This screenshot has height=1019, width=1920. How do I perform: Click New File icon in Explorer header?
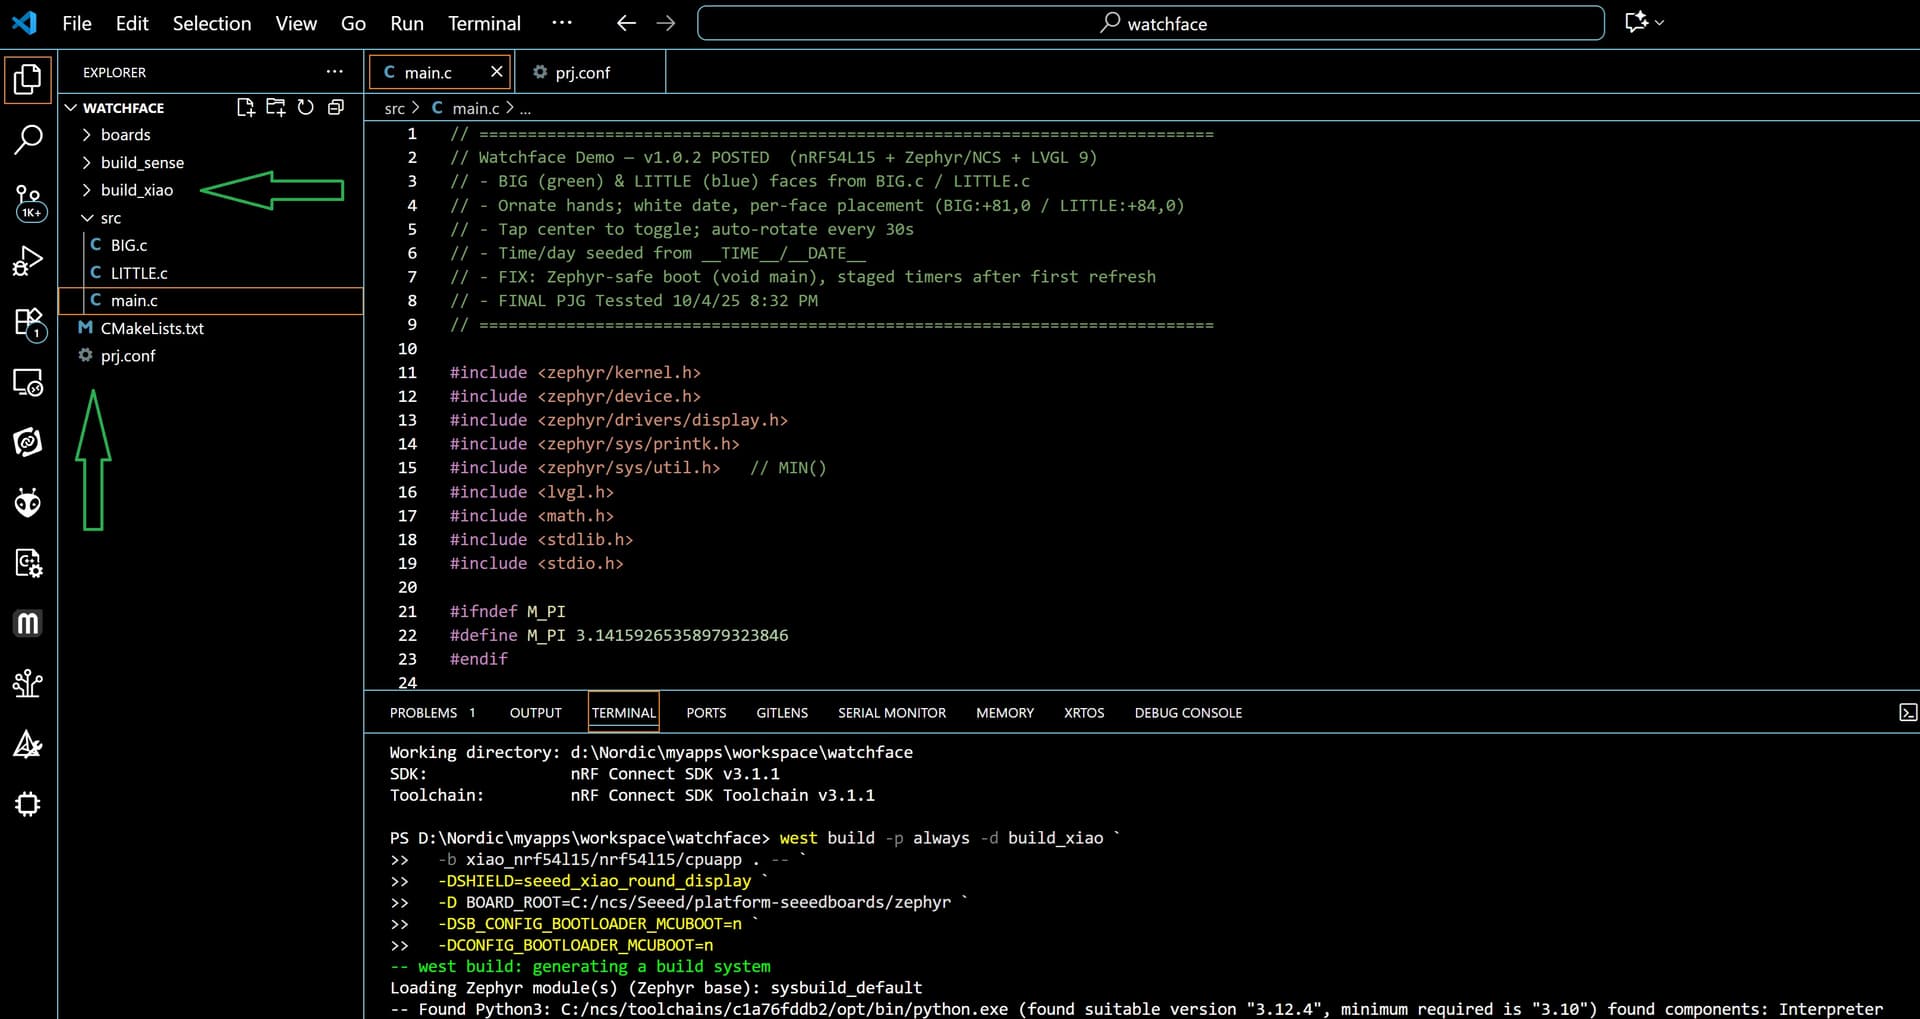tap(245, 107)
